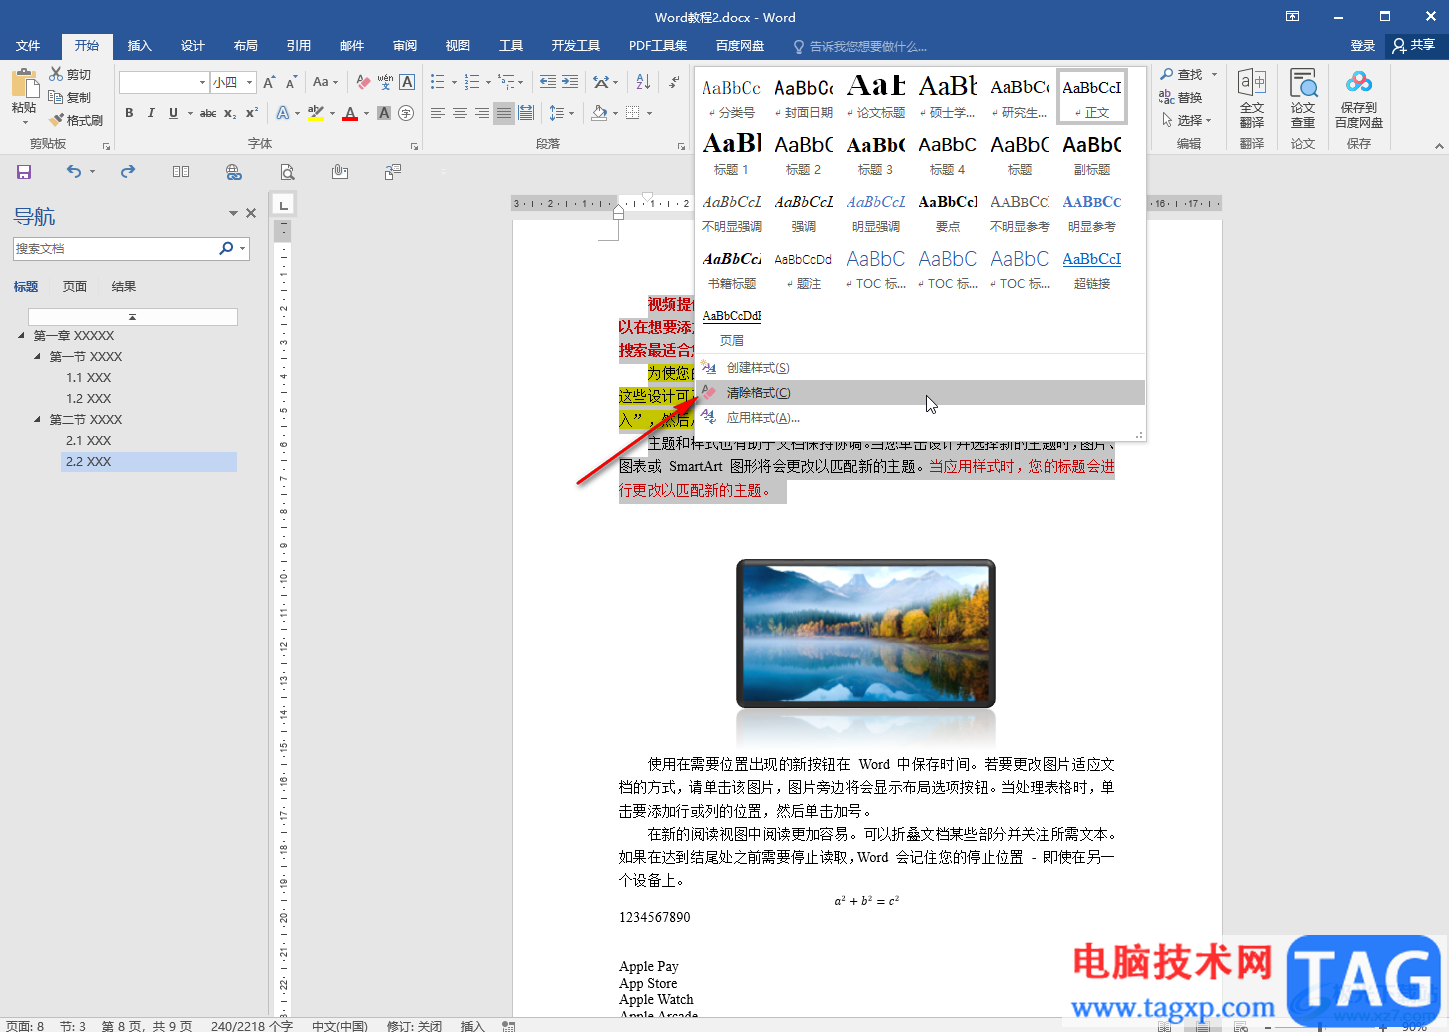This screenshot has height=1032, width=1449.
Task: Toggle Italic formatting
Action: point(151,113)
